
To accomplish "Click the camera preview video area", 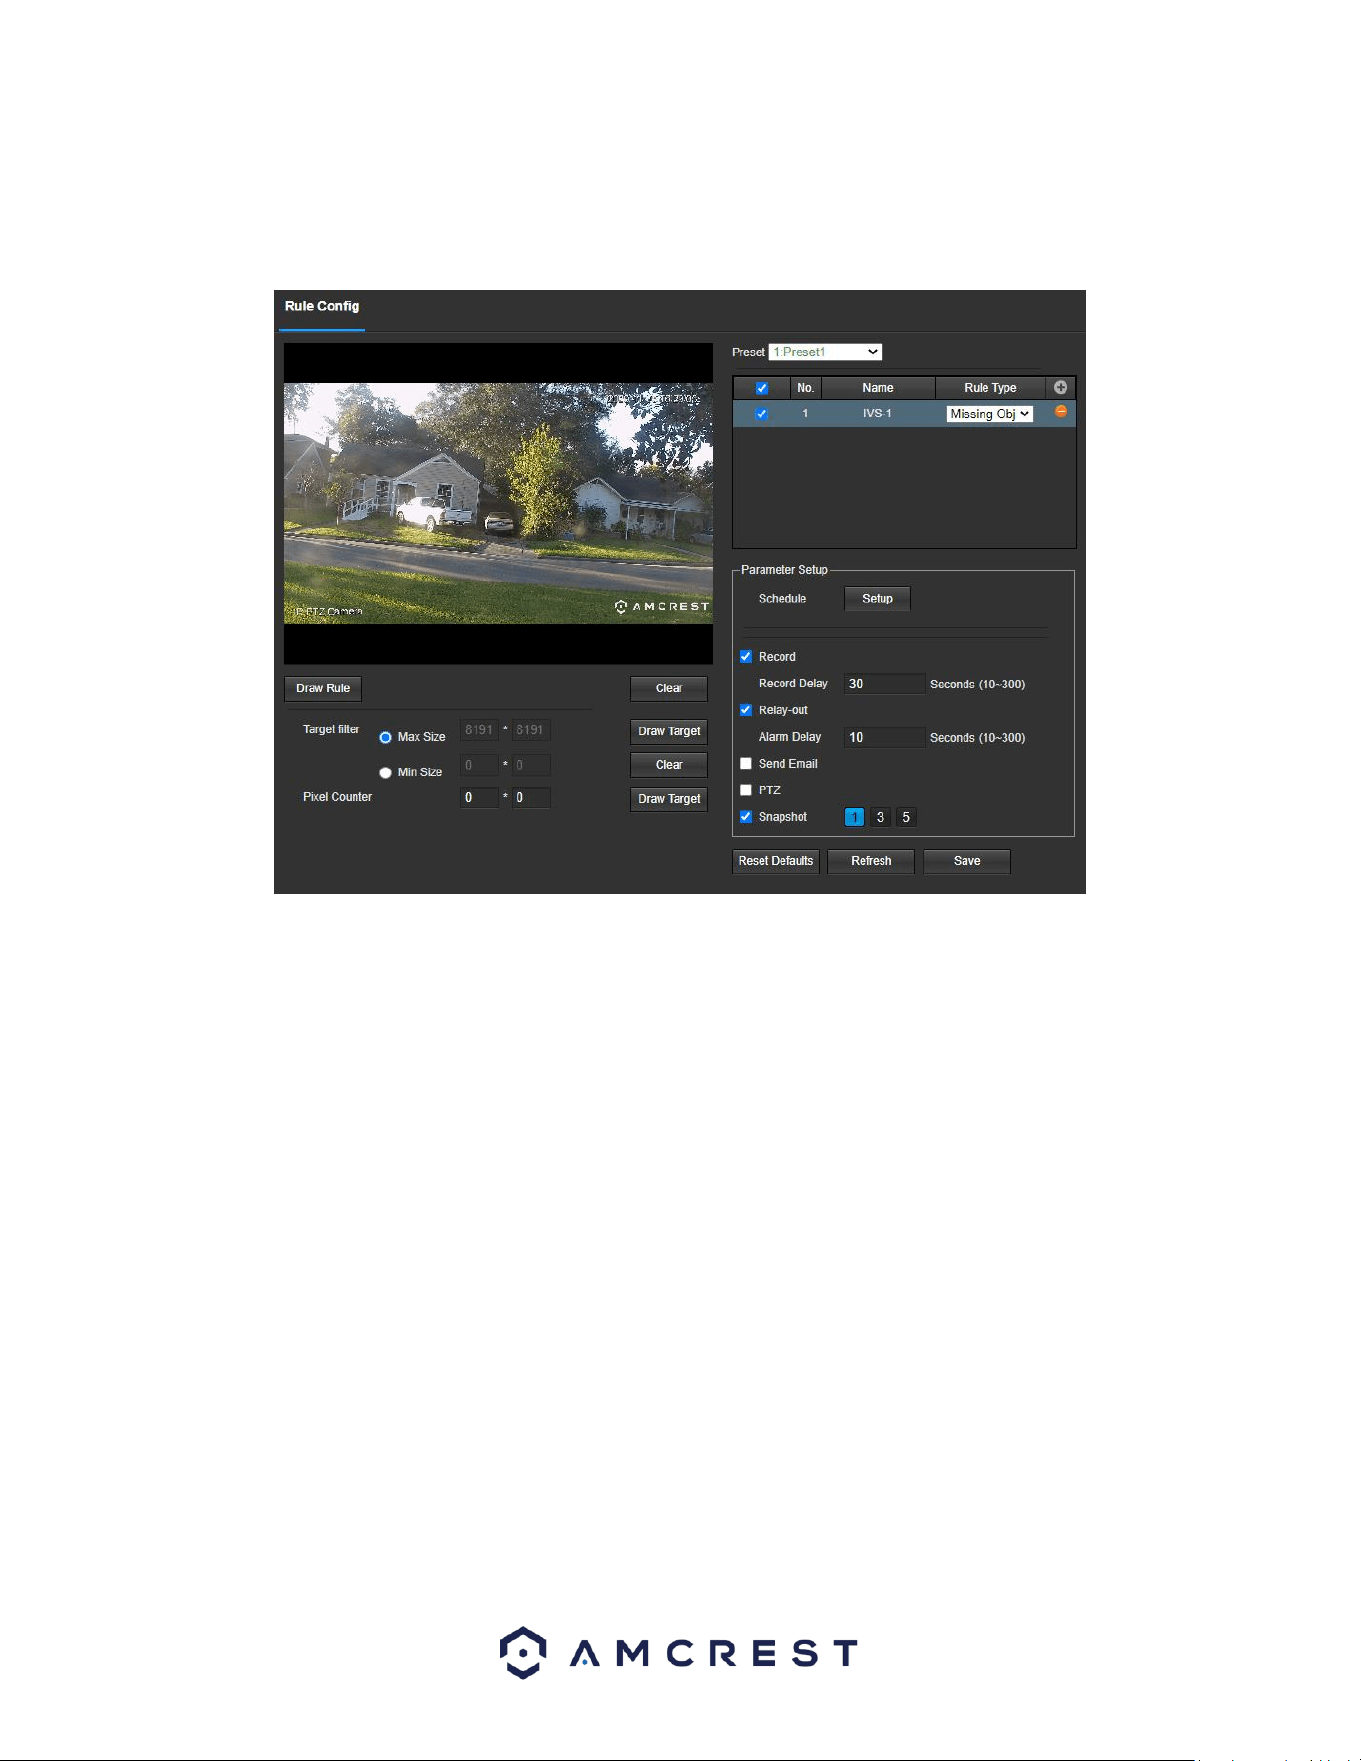I will tap(498, 503).
